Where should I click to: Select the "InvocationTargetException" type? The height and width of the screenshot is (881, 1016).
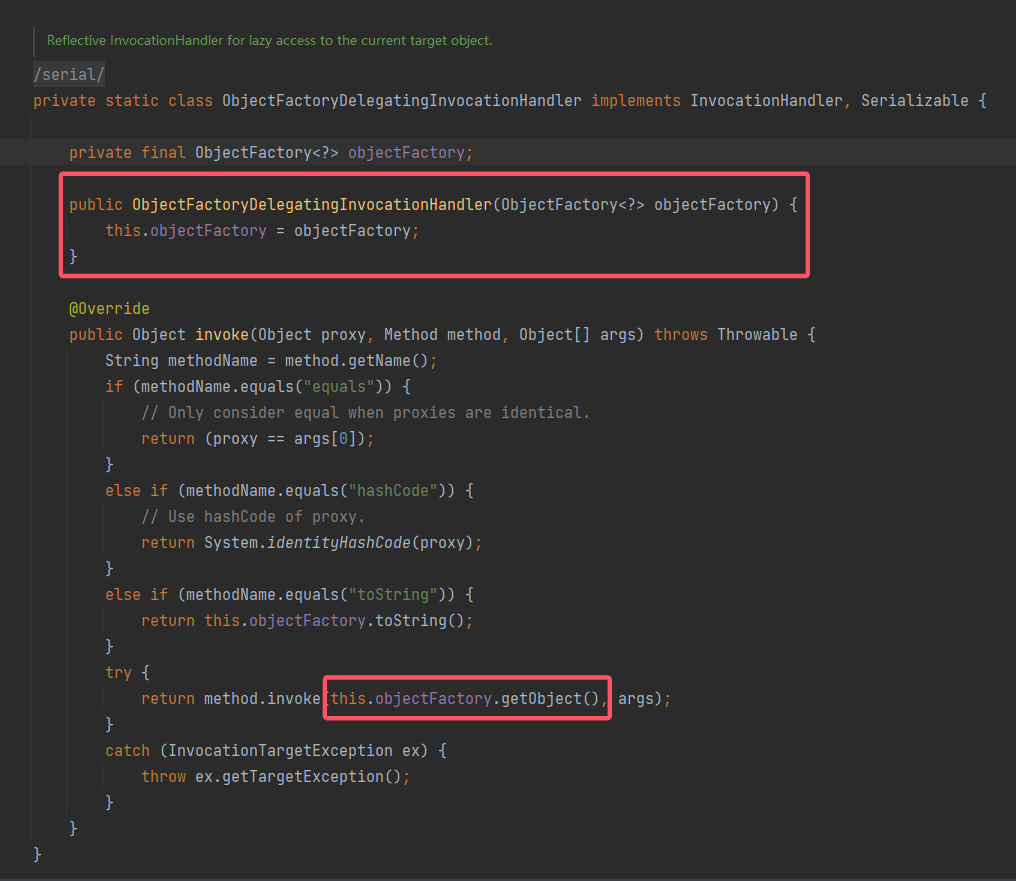point(281,751)
